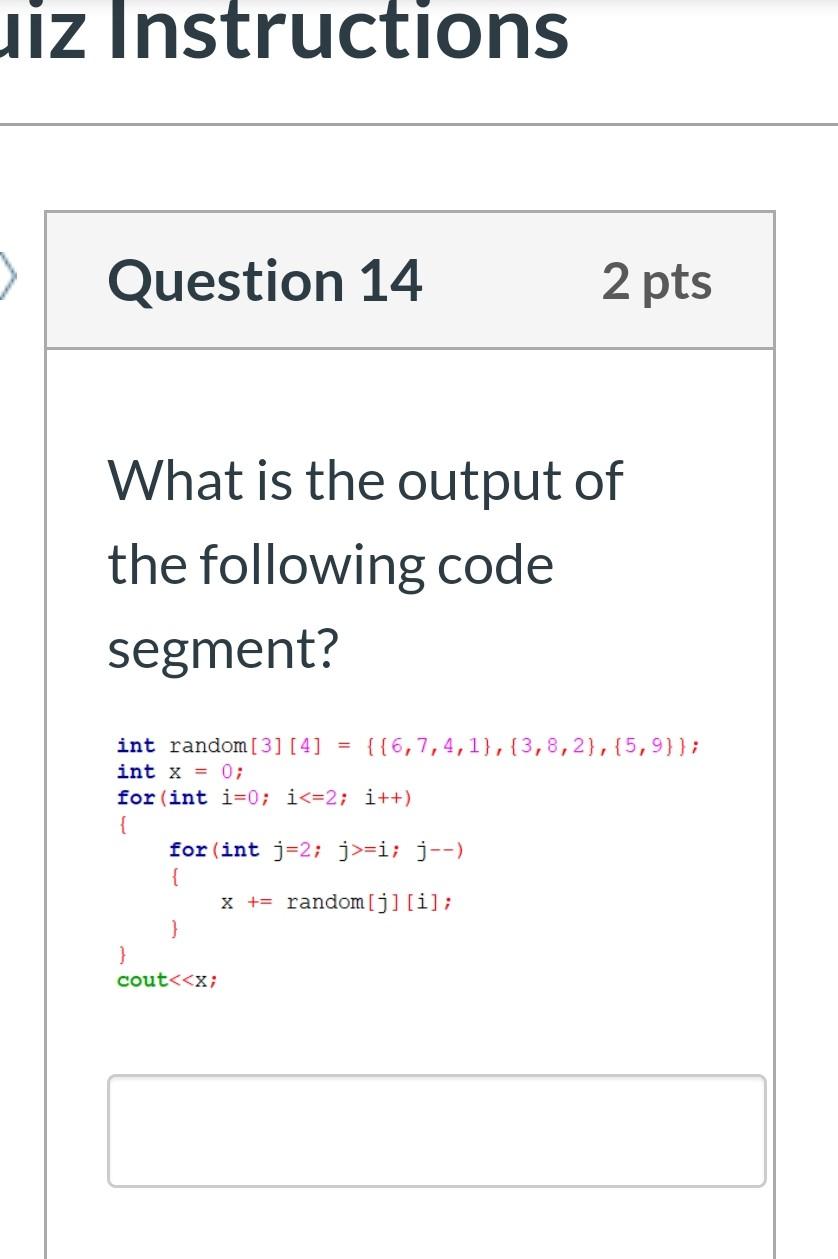Select the 'Question 14' header text
The image size is (838, 1259).
click(264, 281)
